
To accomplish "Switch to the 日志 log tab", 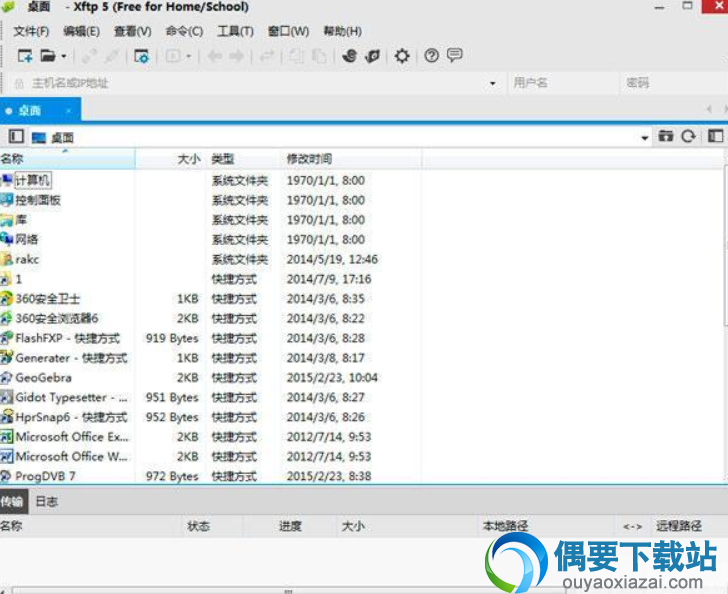I will coord(46,502).
